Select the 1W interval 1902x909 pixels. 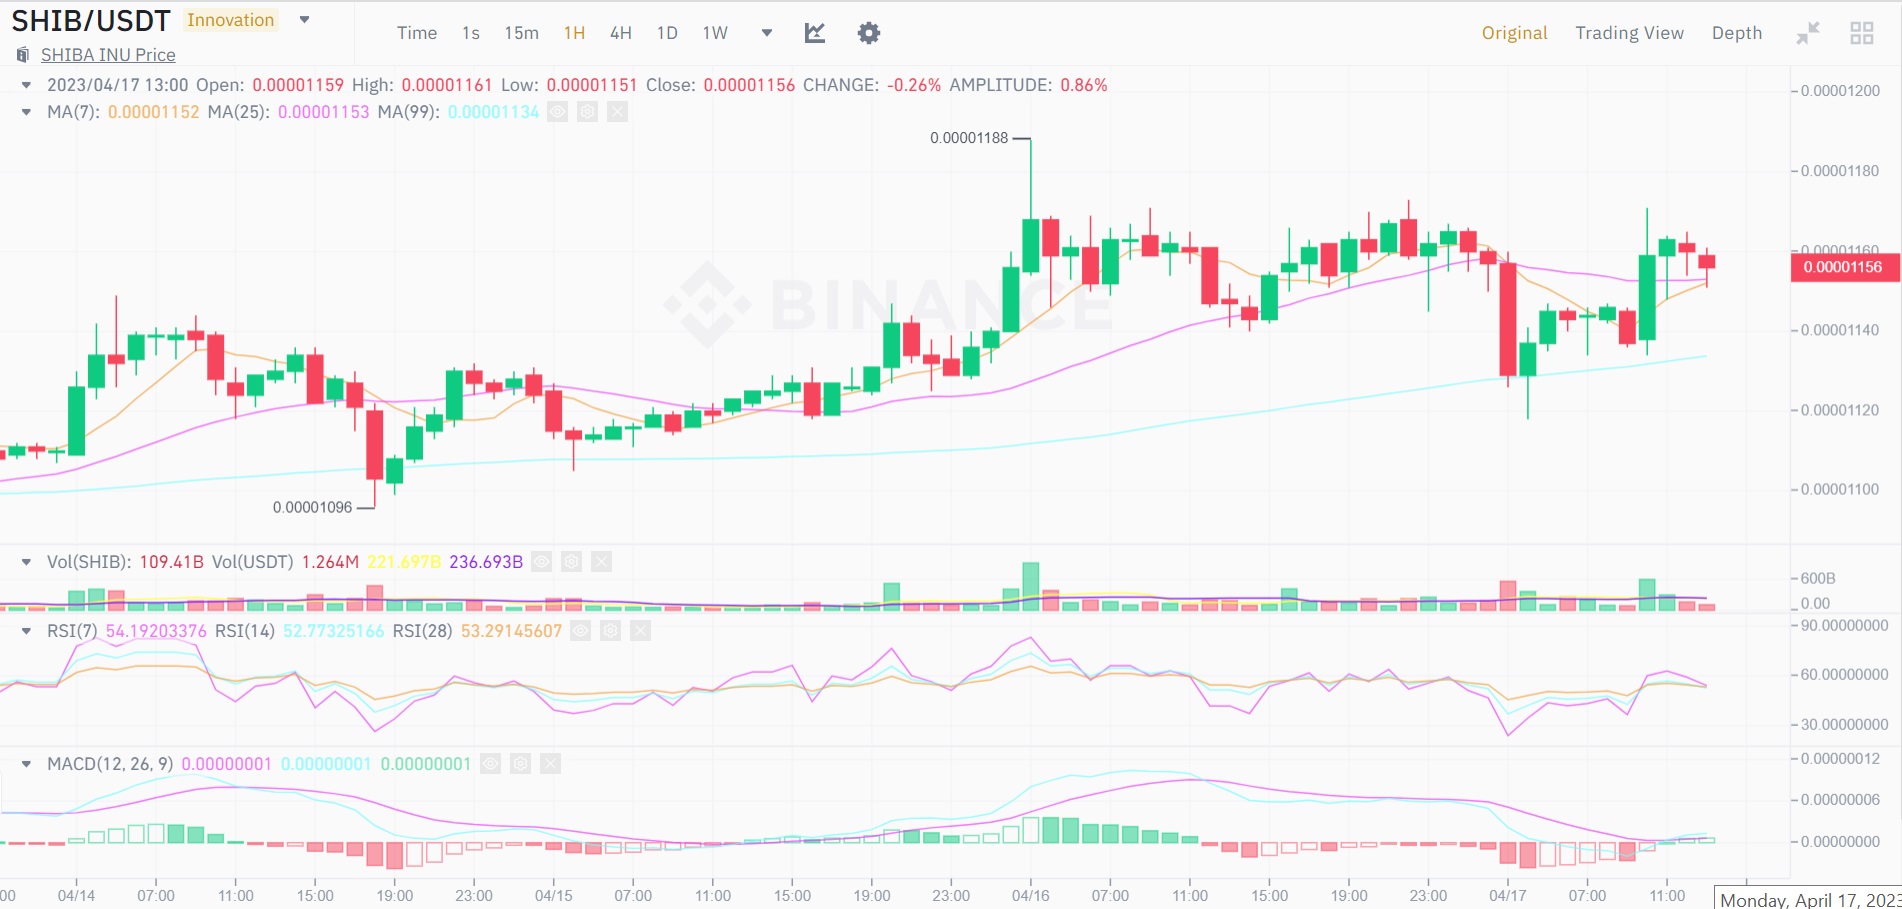[x=715, y=33]
